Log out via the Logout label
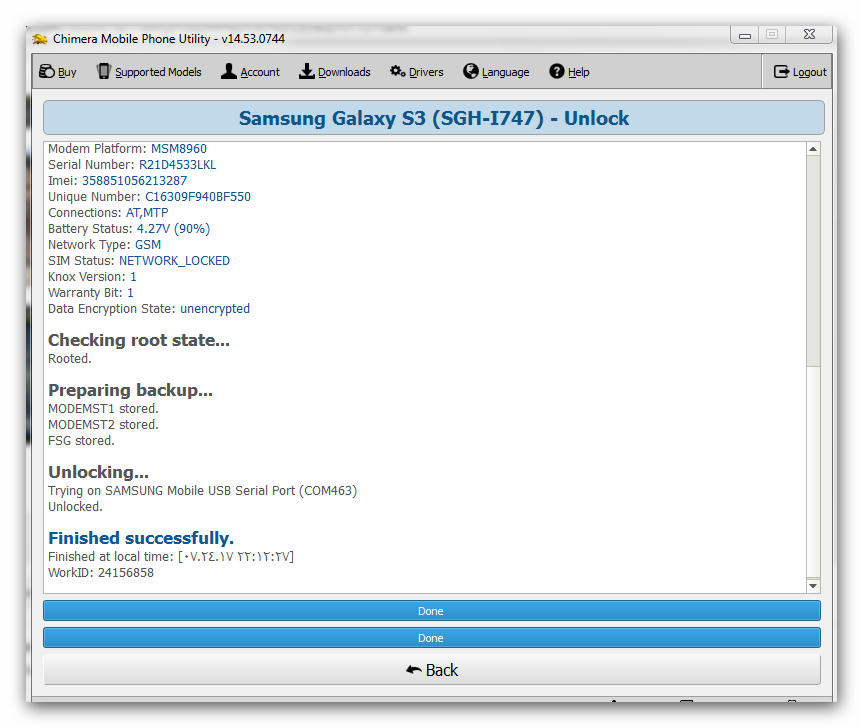 [x=810, y=72]
